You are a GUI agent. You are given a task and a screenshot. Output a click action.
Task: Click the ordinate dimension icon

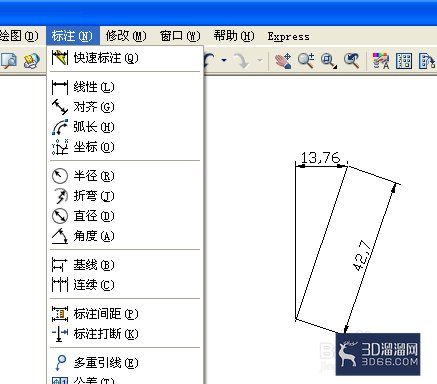coord(60,147)
